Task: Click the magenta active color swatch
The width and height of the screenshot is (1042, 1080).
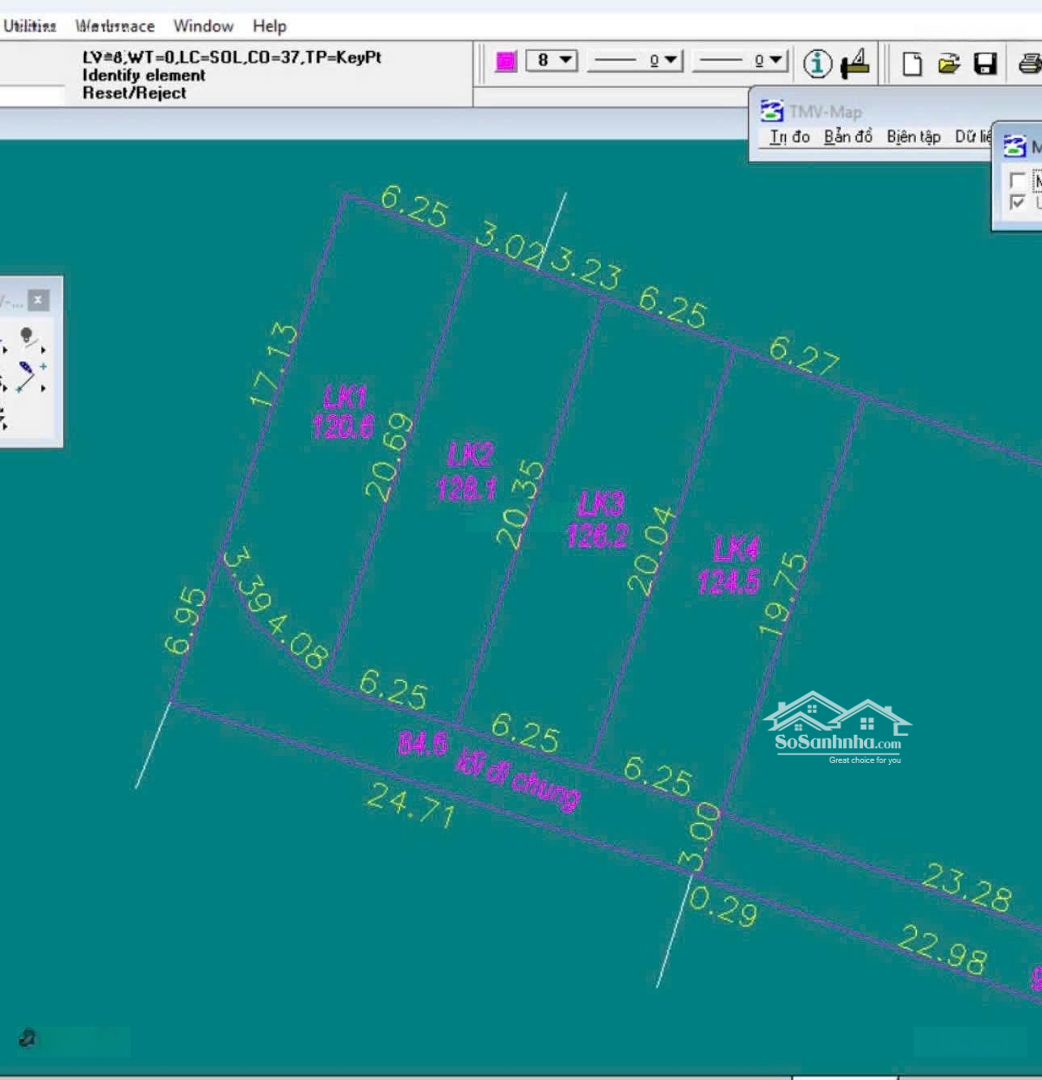Action: 506,61
